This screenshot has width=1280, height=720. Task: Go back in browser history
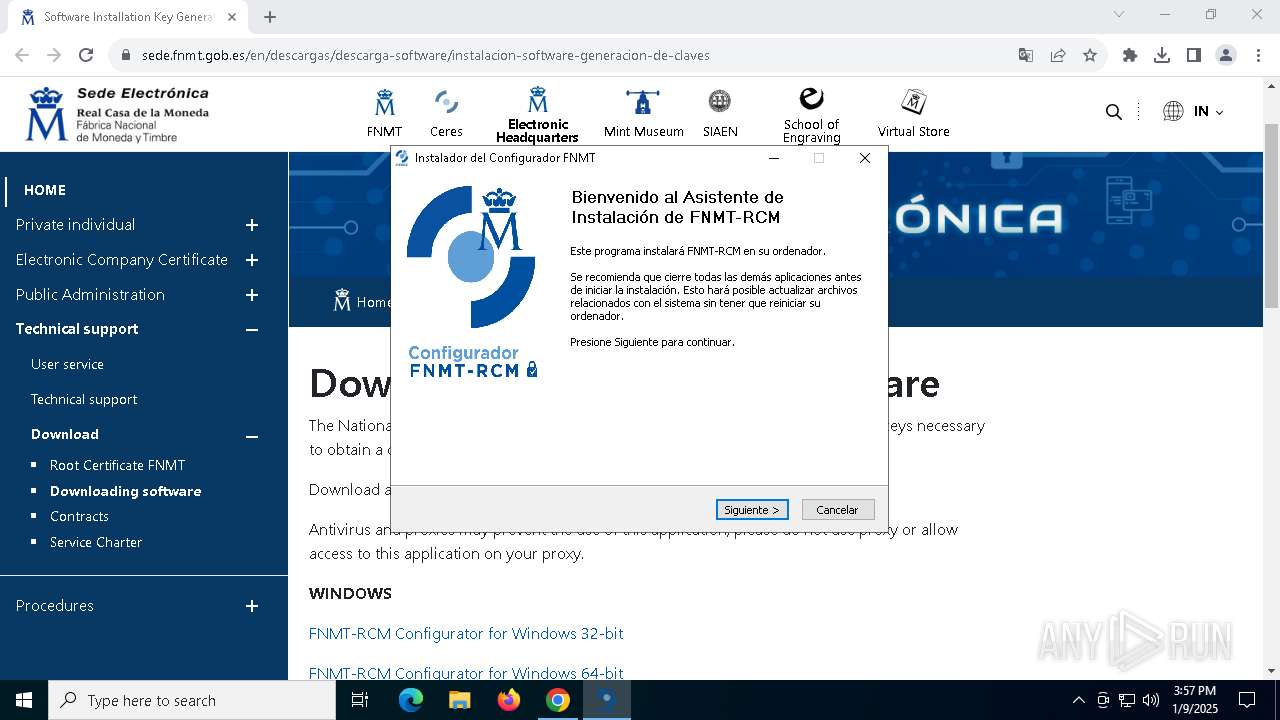click(22, 55)
